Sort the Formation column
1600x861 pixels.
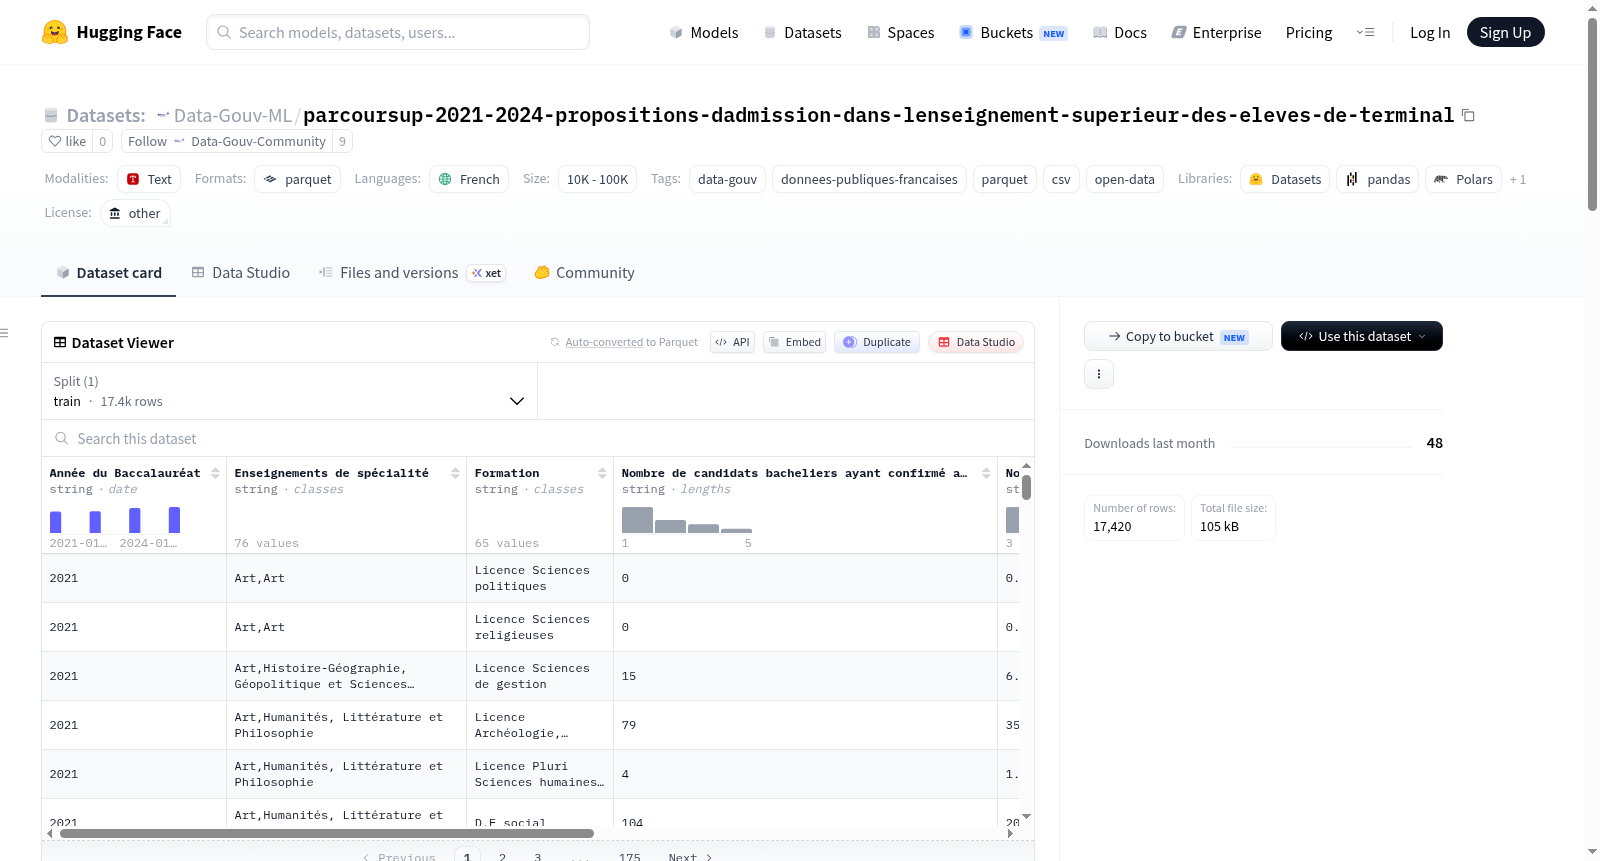click(x=602, y=473)
